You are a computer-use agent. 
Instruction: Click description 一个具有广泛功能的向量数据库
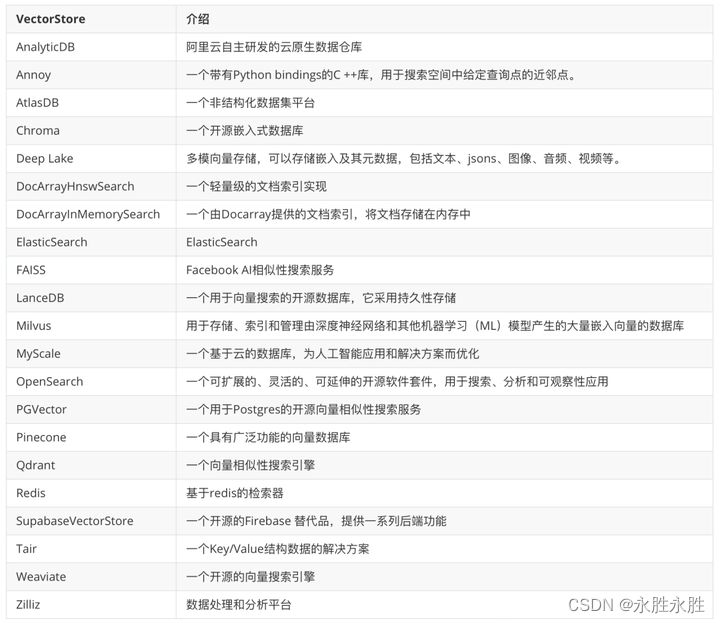click(268, 437)
